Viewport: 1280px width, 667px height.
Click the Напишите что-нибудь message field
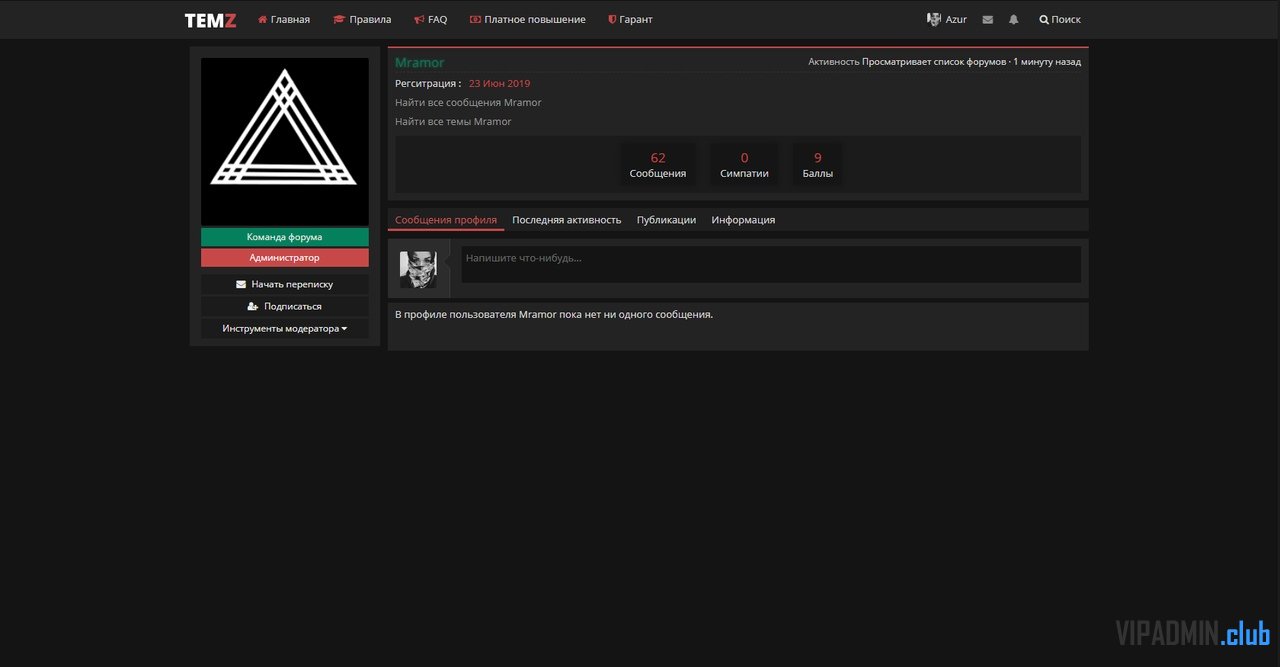(x=771, y=265)
